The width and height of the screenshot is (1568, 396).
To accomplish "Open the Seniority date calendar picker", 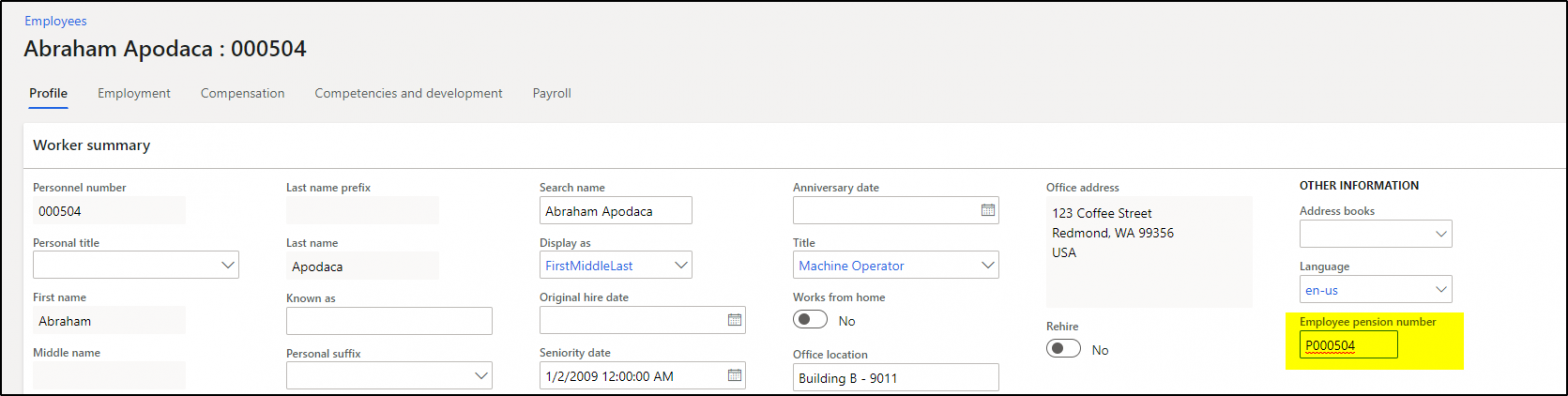I will tap(734, 376).
